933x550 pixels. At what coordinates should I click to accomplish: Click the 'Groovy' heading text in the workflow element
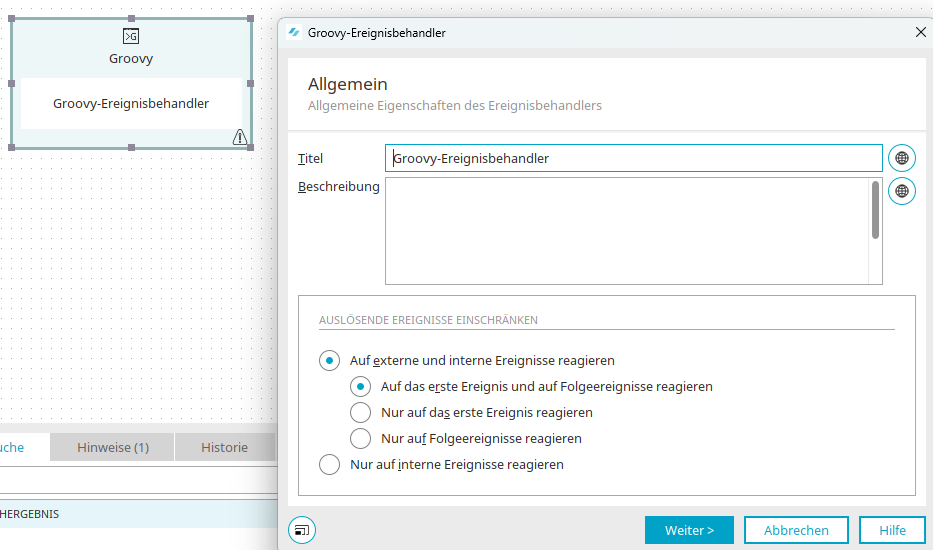131,58
